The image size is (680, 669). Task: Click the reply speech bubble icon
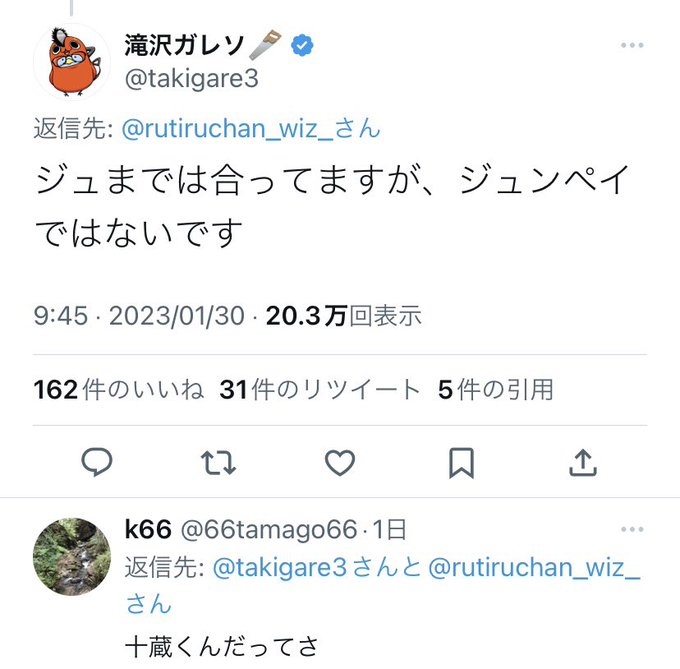pyautogui.click(x=97, y=461)
